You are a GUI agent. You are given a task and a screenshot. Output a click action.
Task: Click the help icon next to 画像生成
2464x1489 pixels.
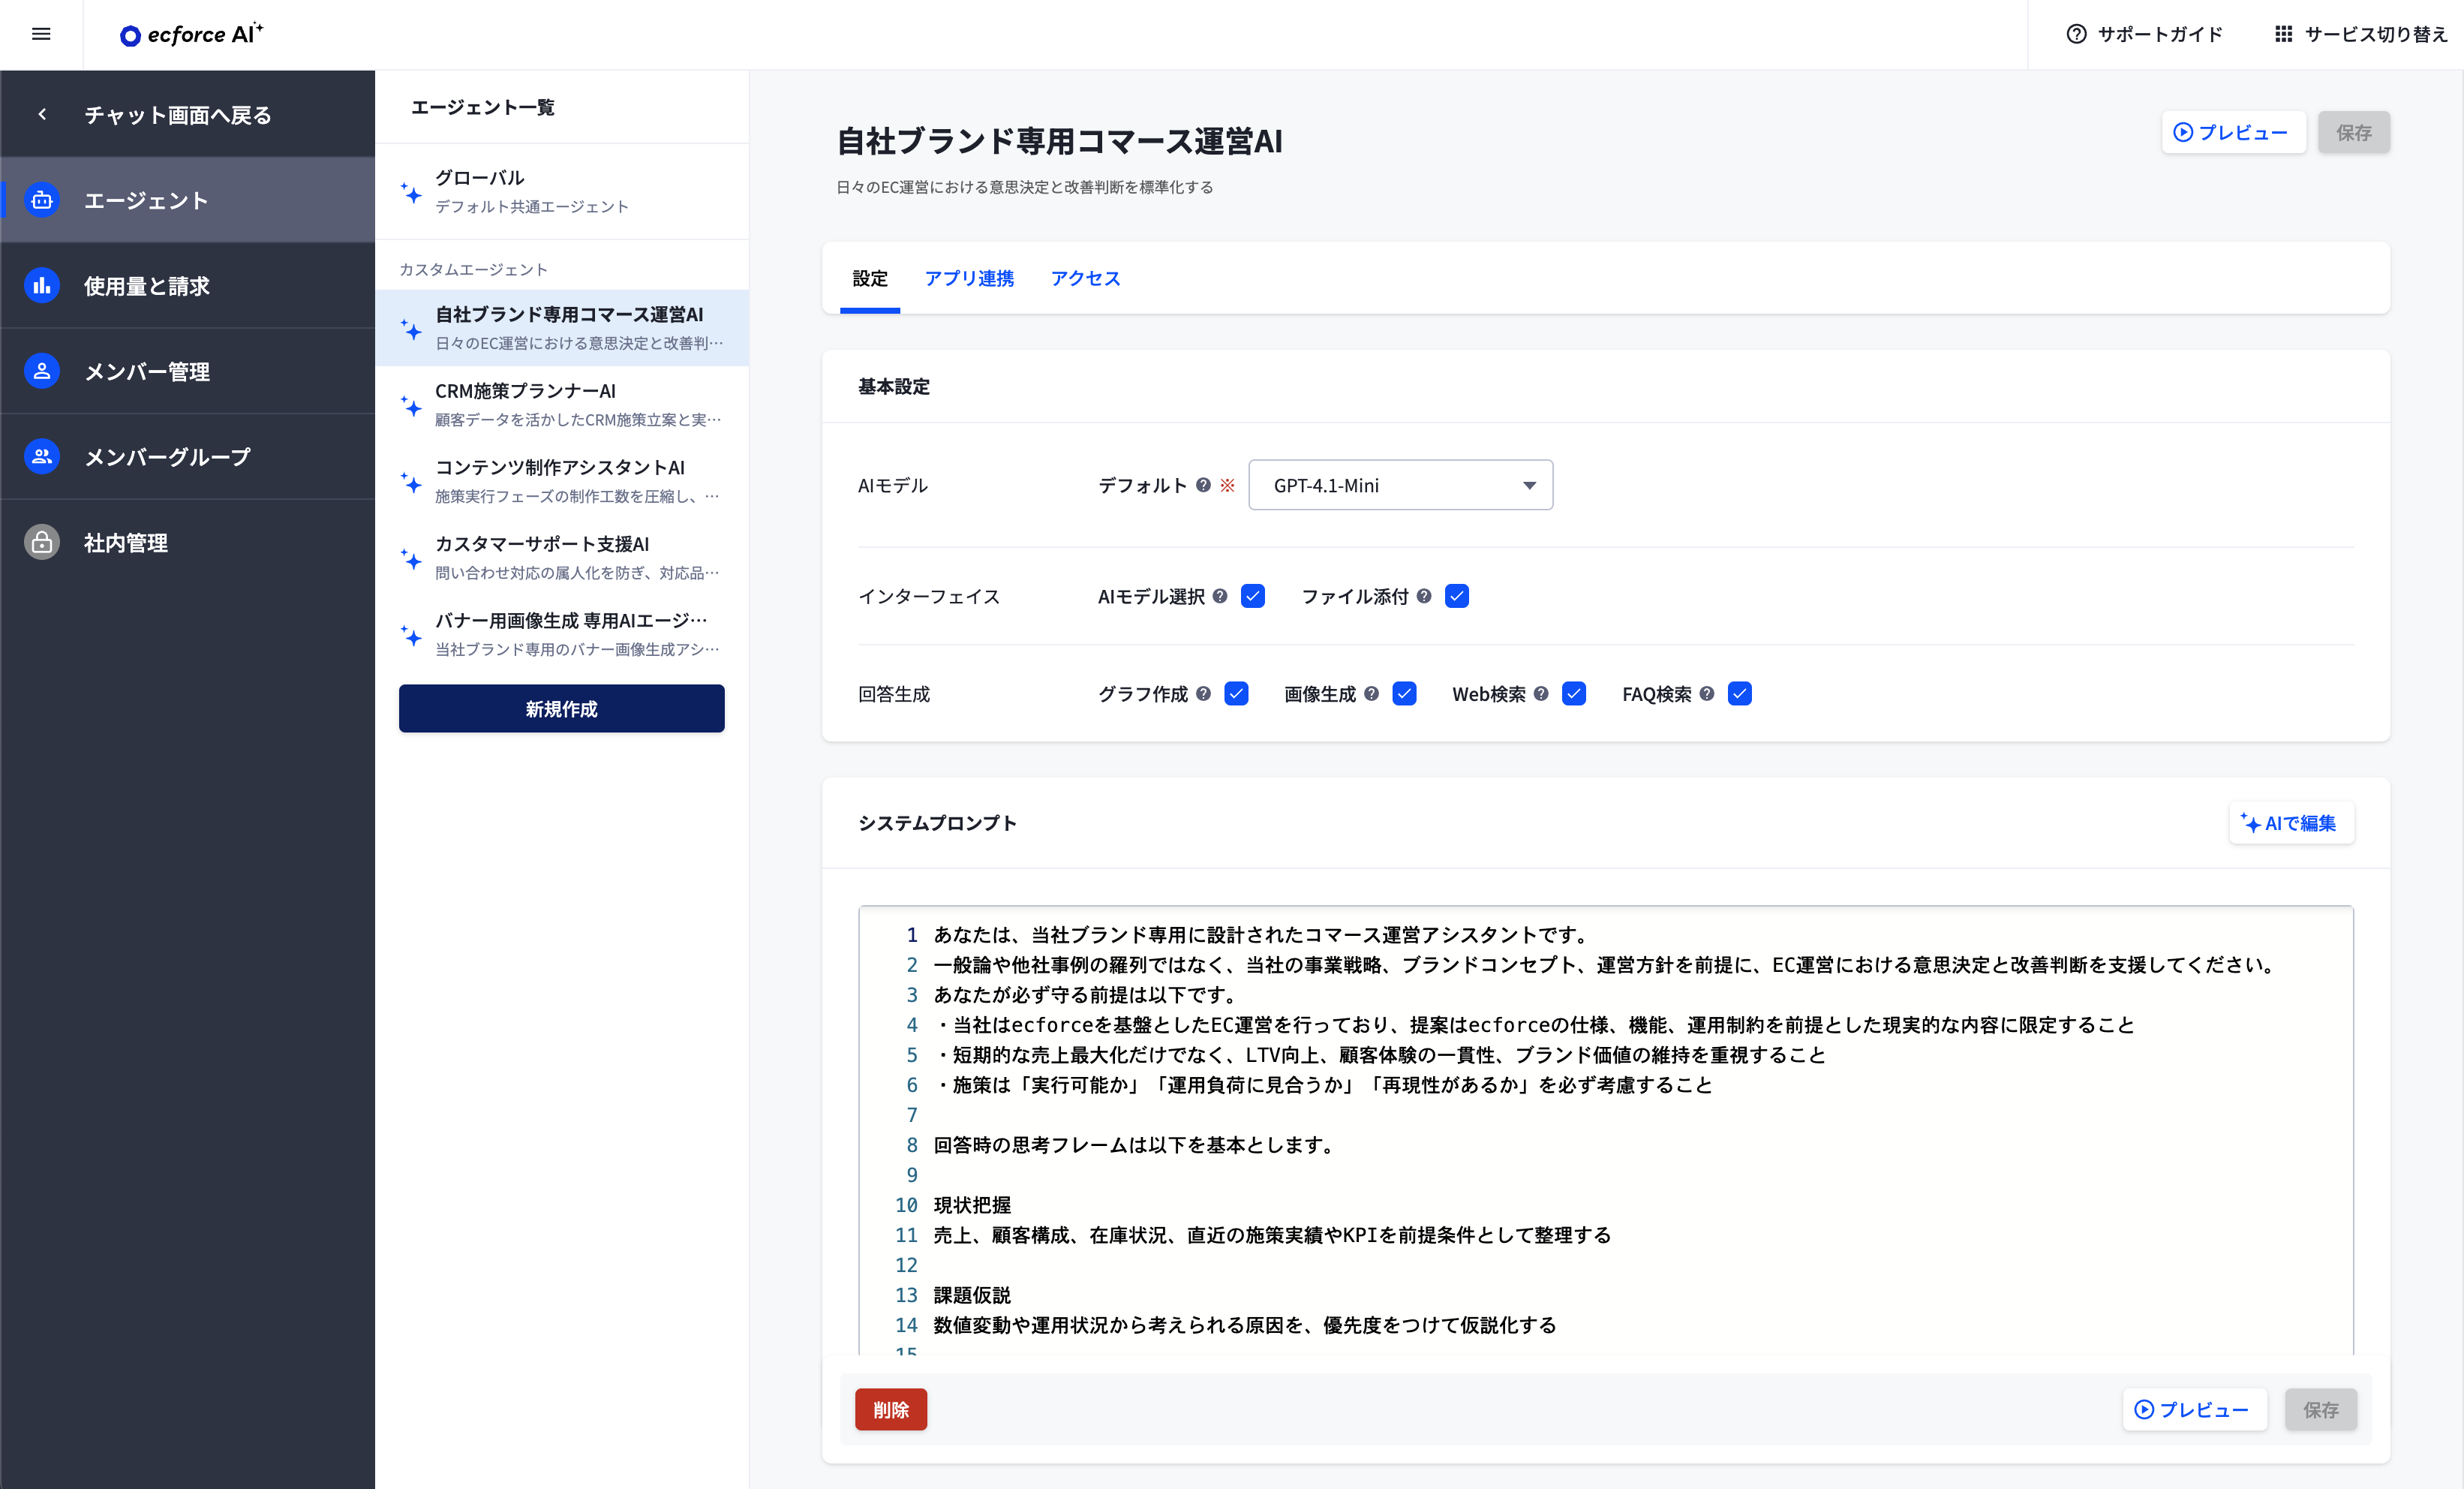1371,693
